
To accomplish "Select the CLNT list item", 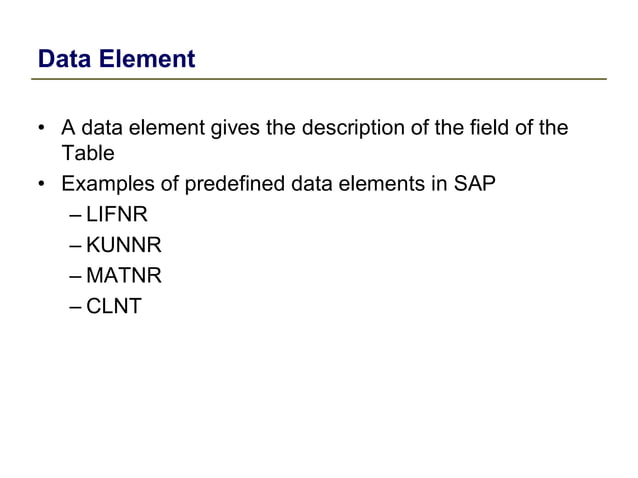I will point(113,306).
